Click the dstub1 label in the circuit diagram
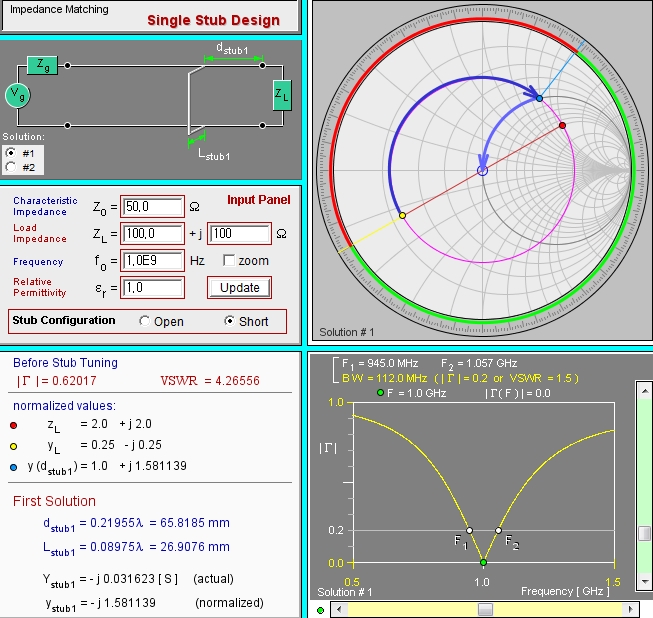 232,48
